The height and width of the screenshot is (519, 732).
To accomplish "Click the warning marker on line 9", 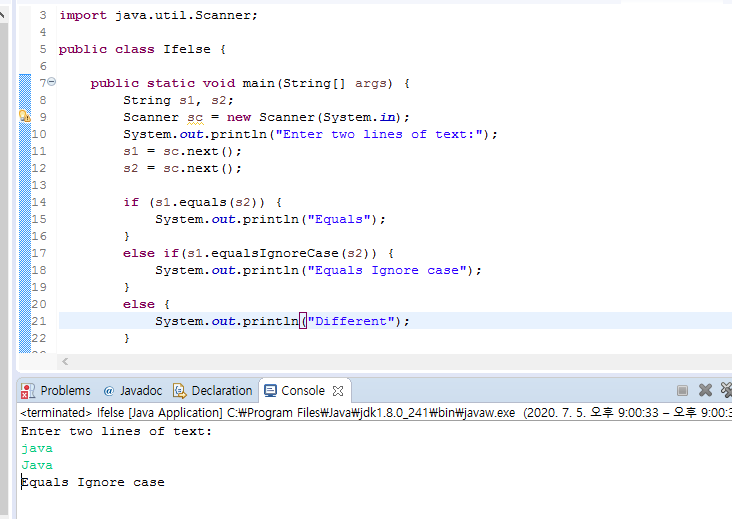I will pos(25,116).
